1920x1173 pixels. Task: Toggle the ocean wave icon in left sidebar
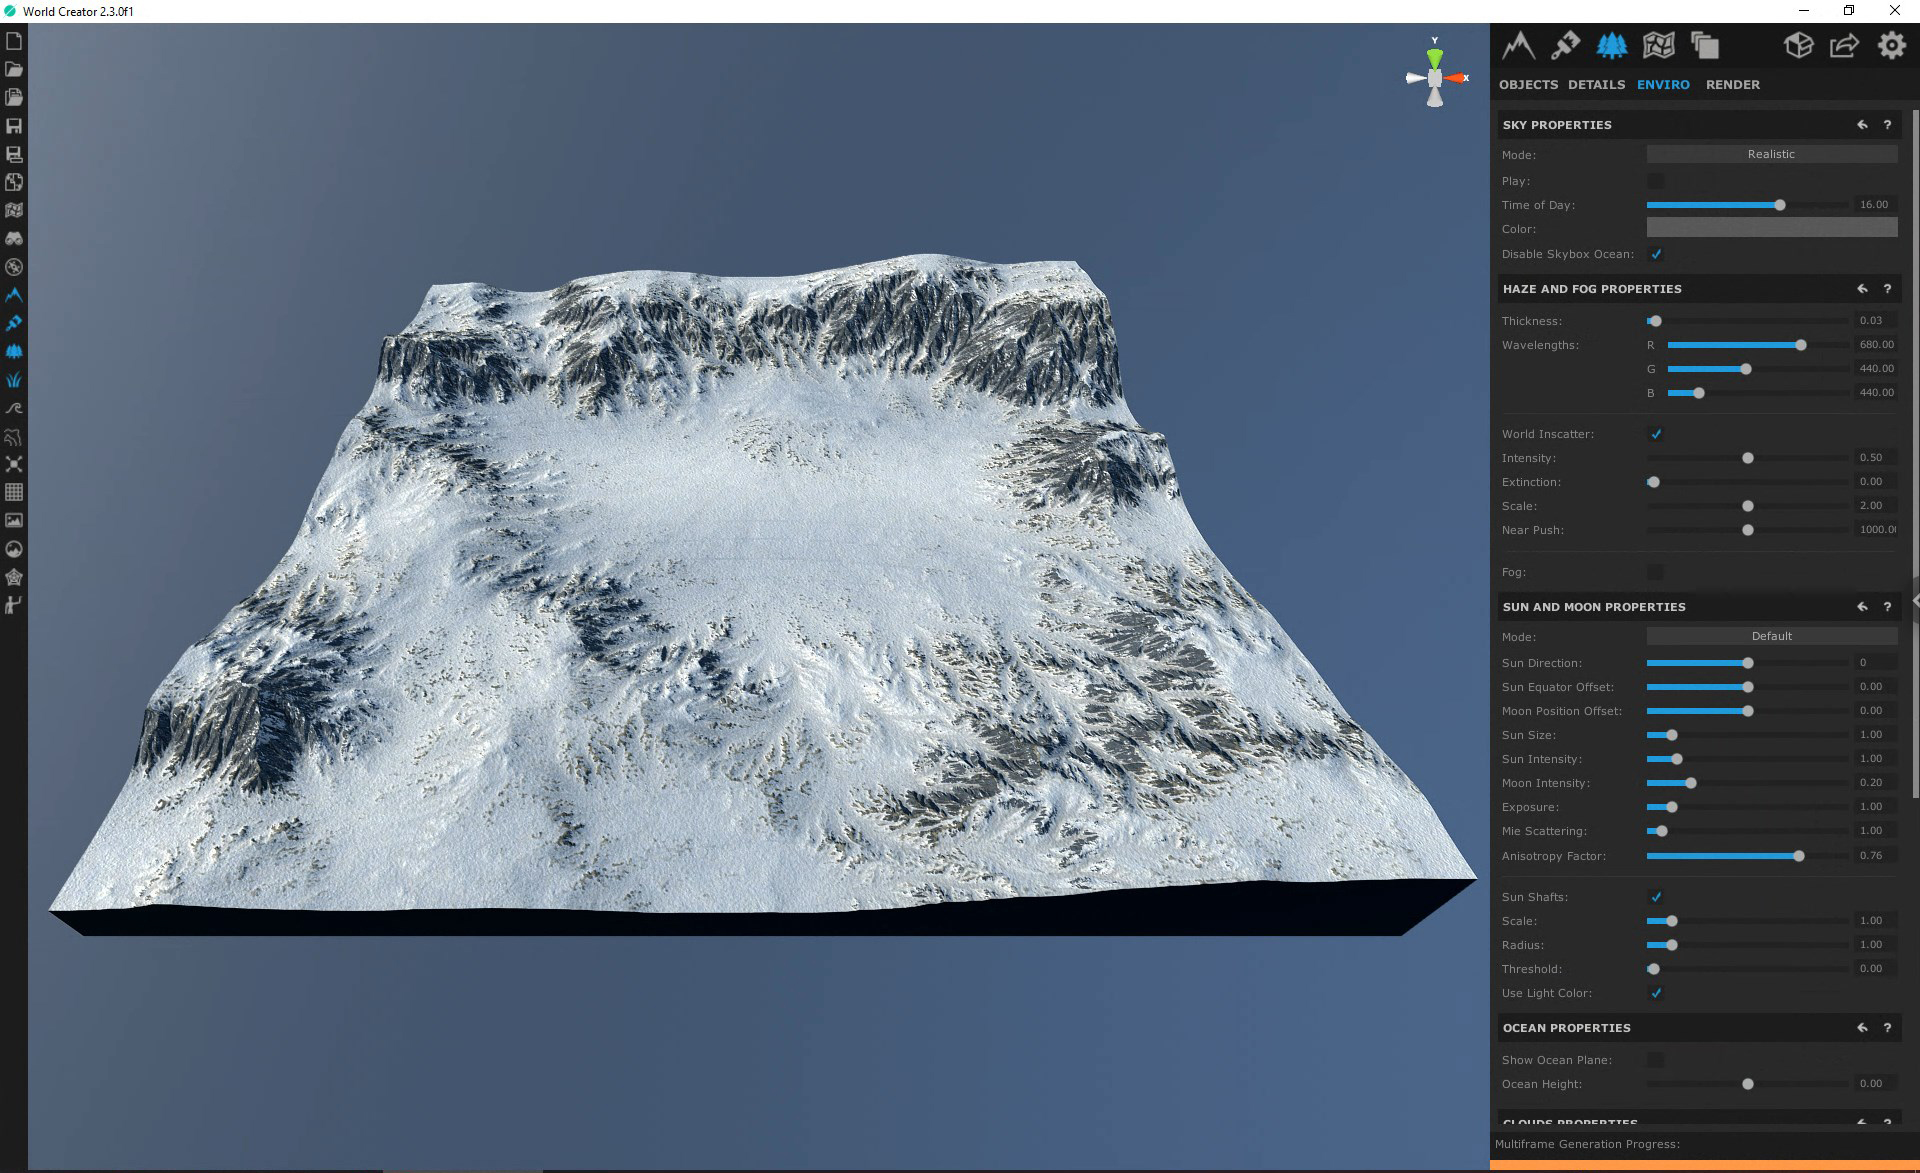[14, 408]
